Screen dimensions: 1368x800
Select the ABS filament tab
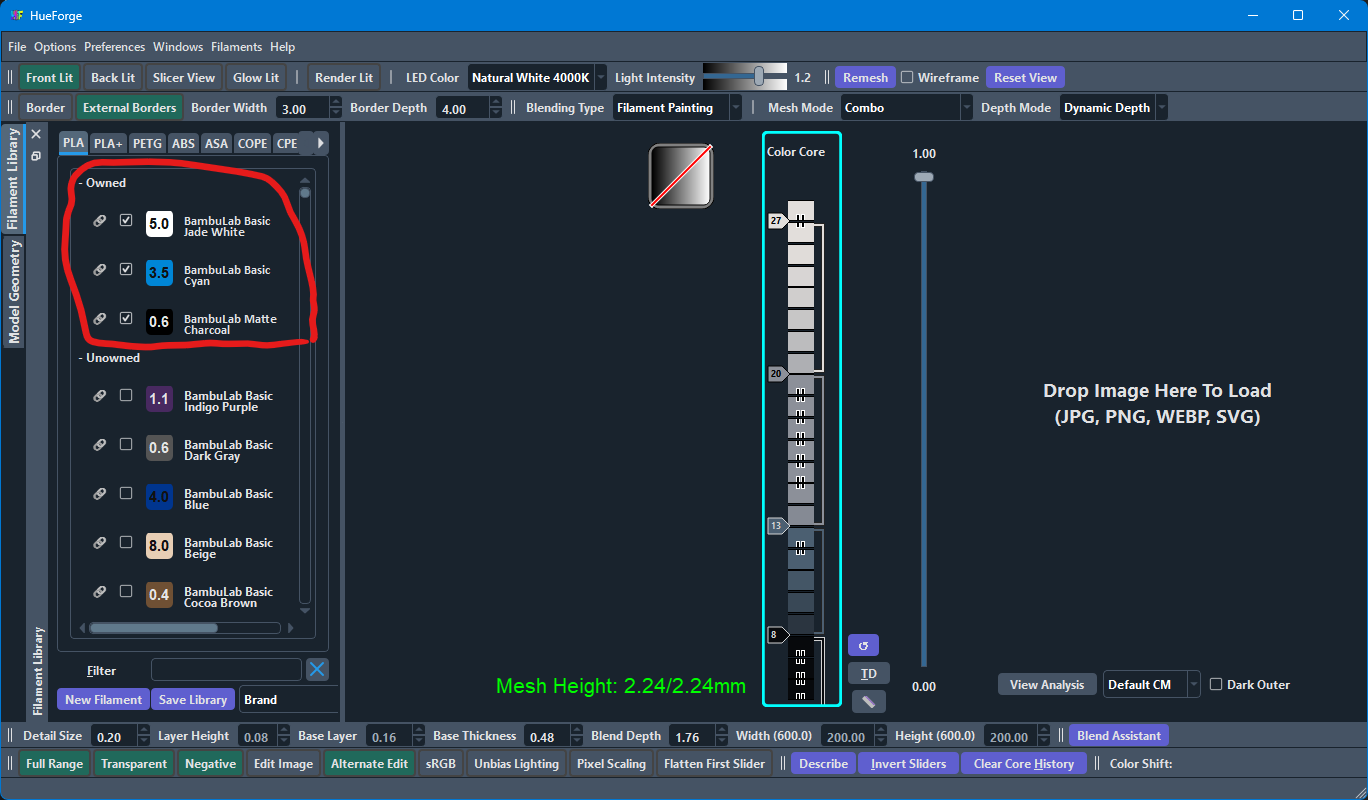183,143
